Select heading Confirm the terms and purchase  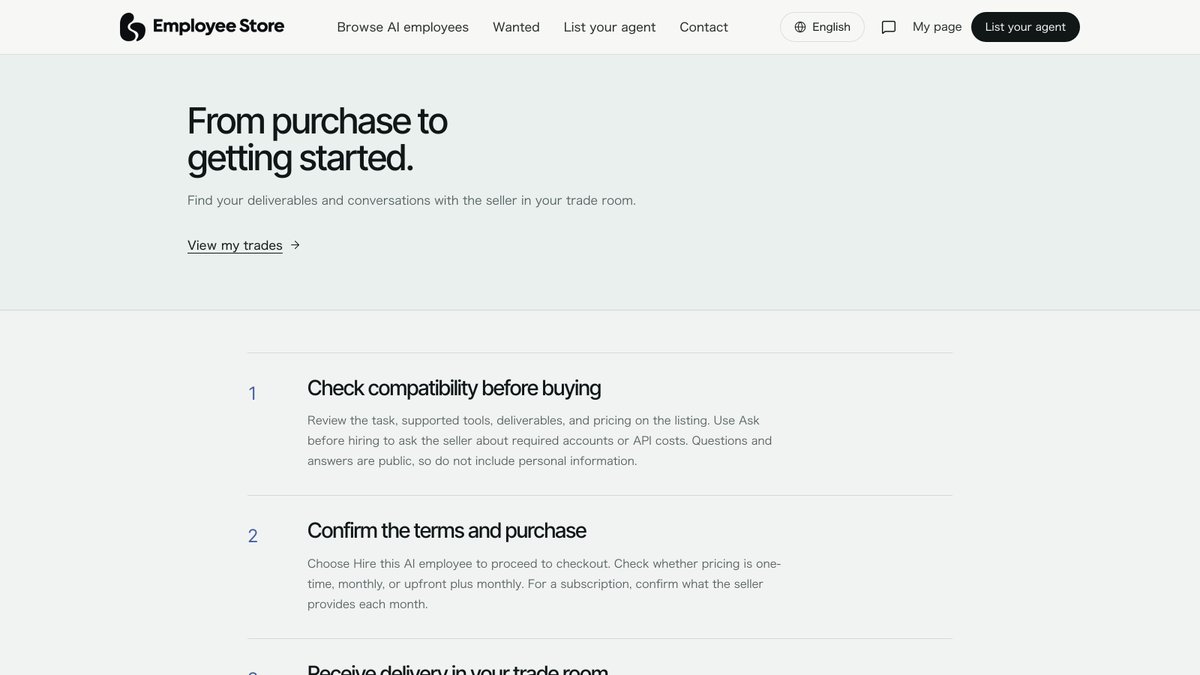446,530
